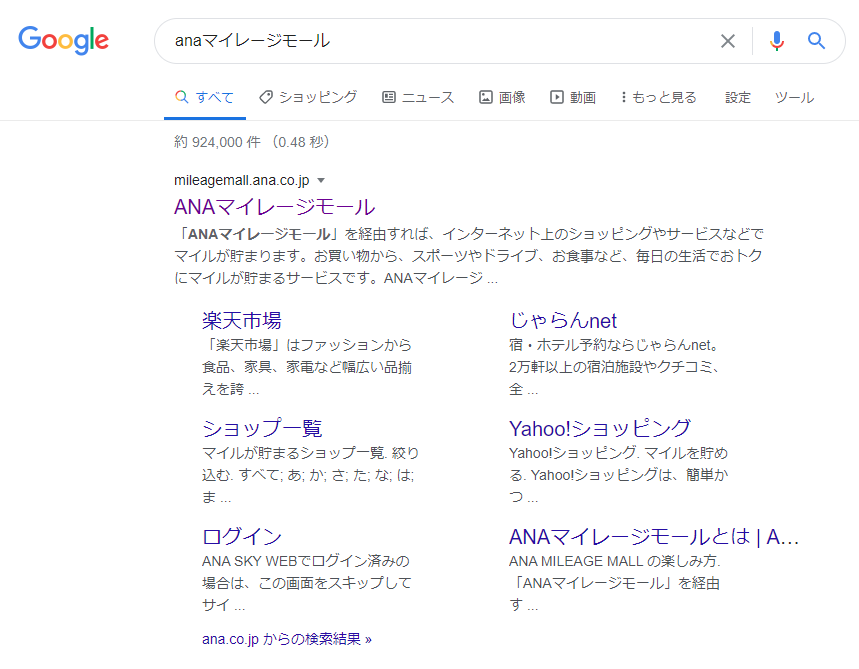
Task: Click the blue magnifier search icon
Action: tap(816, 41)
